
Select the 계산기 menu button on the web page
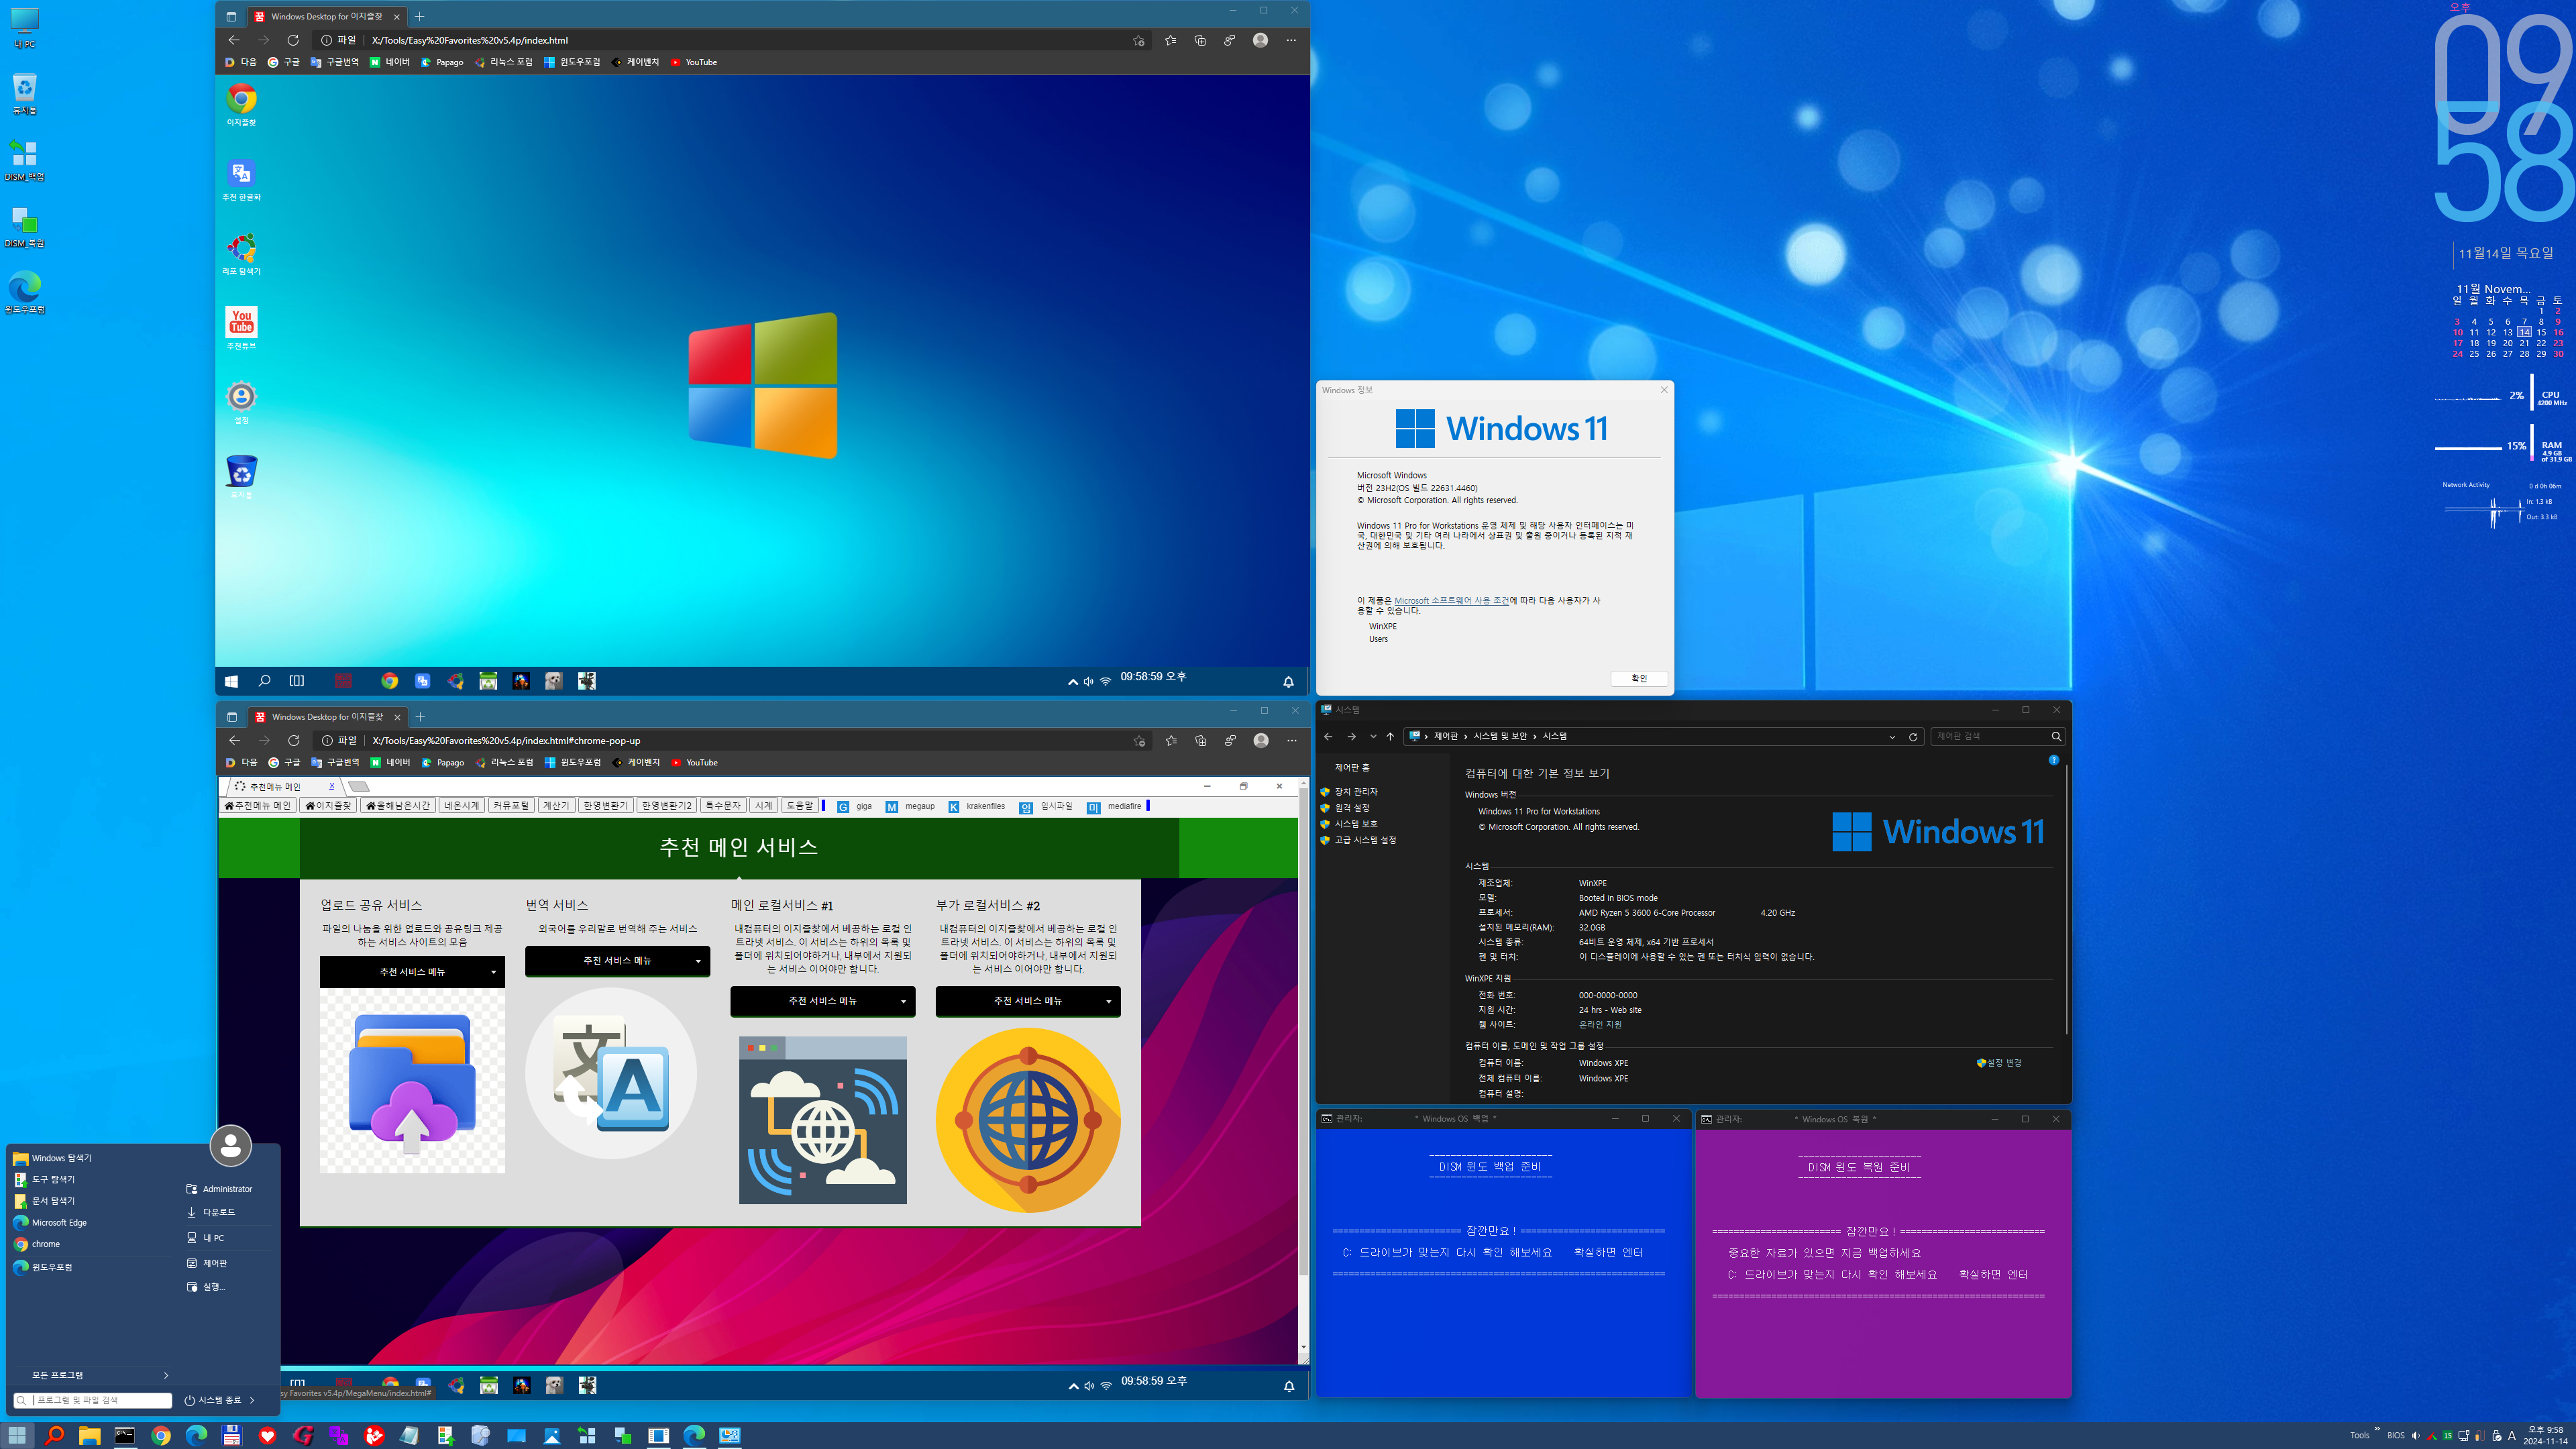555,806
